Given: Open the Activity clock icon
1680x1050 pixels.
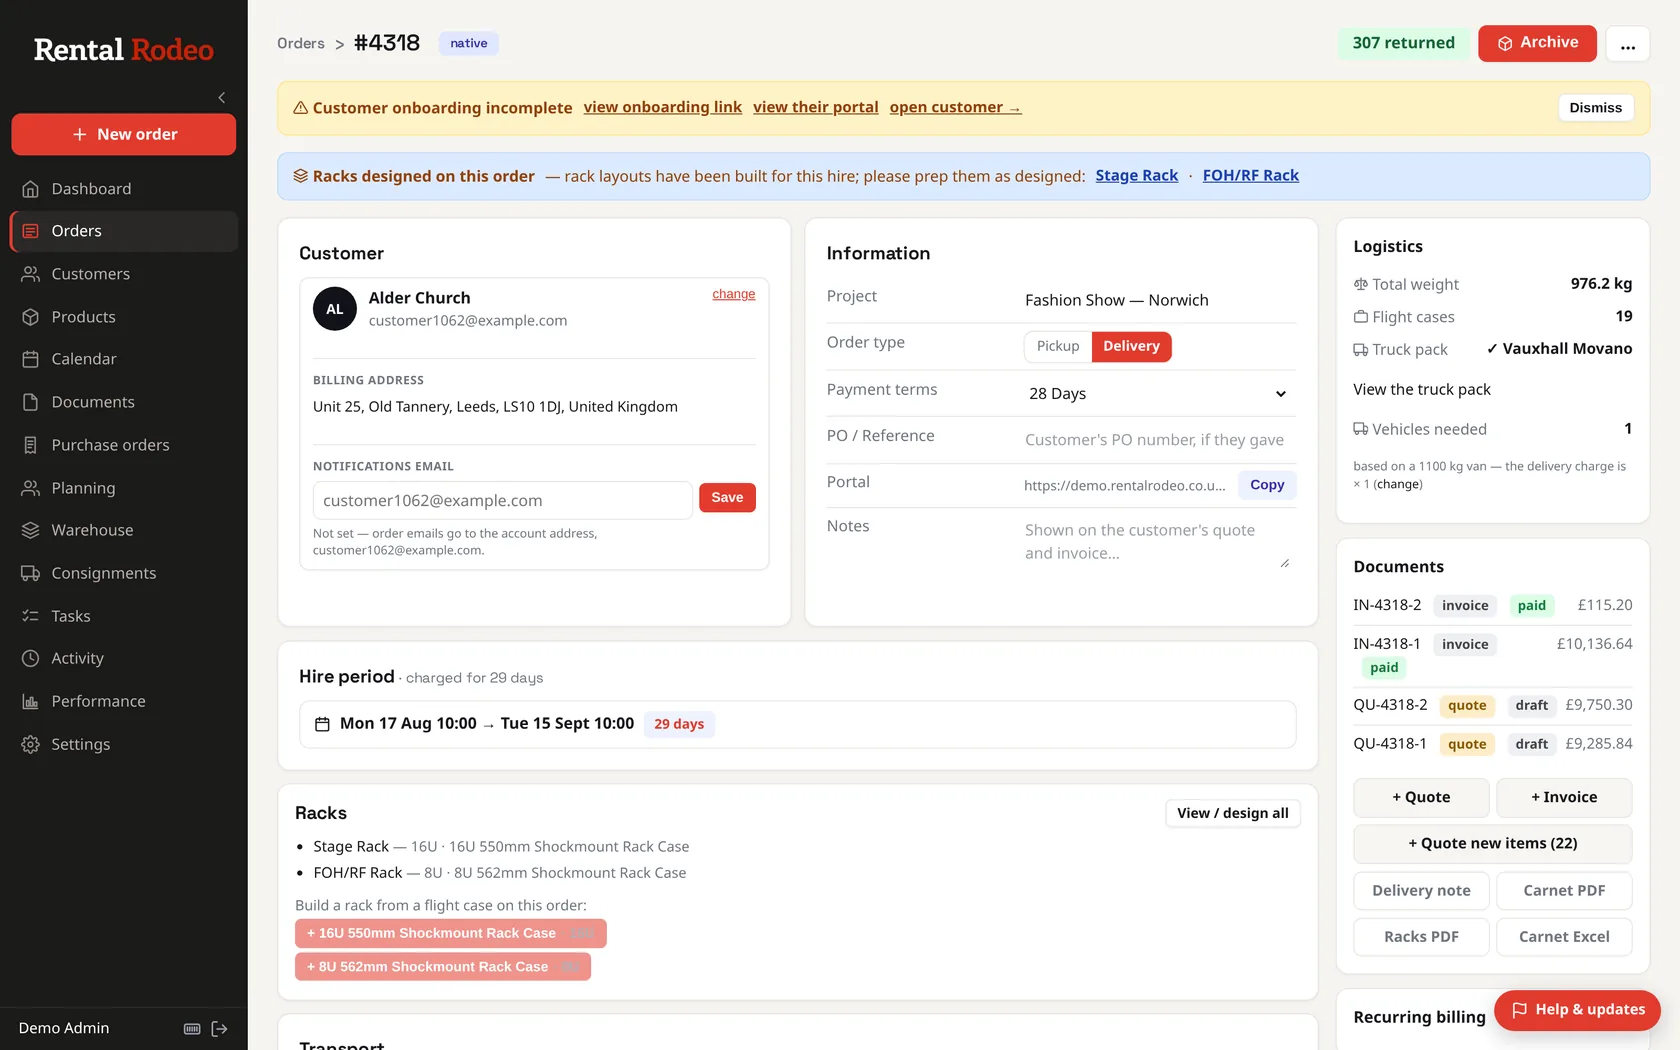Looking at the screenshot, I should 31,658.
